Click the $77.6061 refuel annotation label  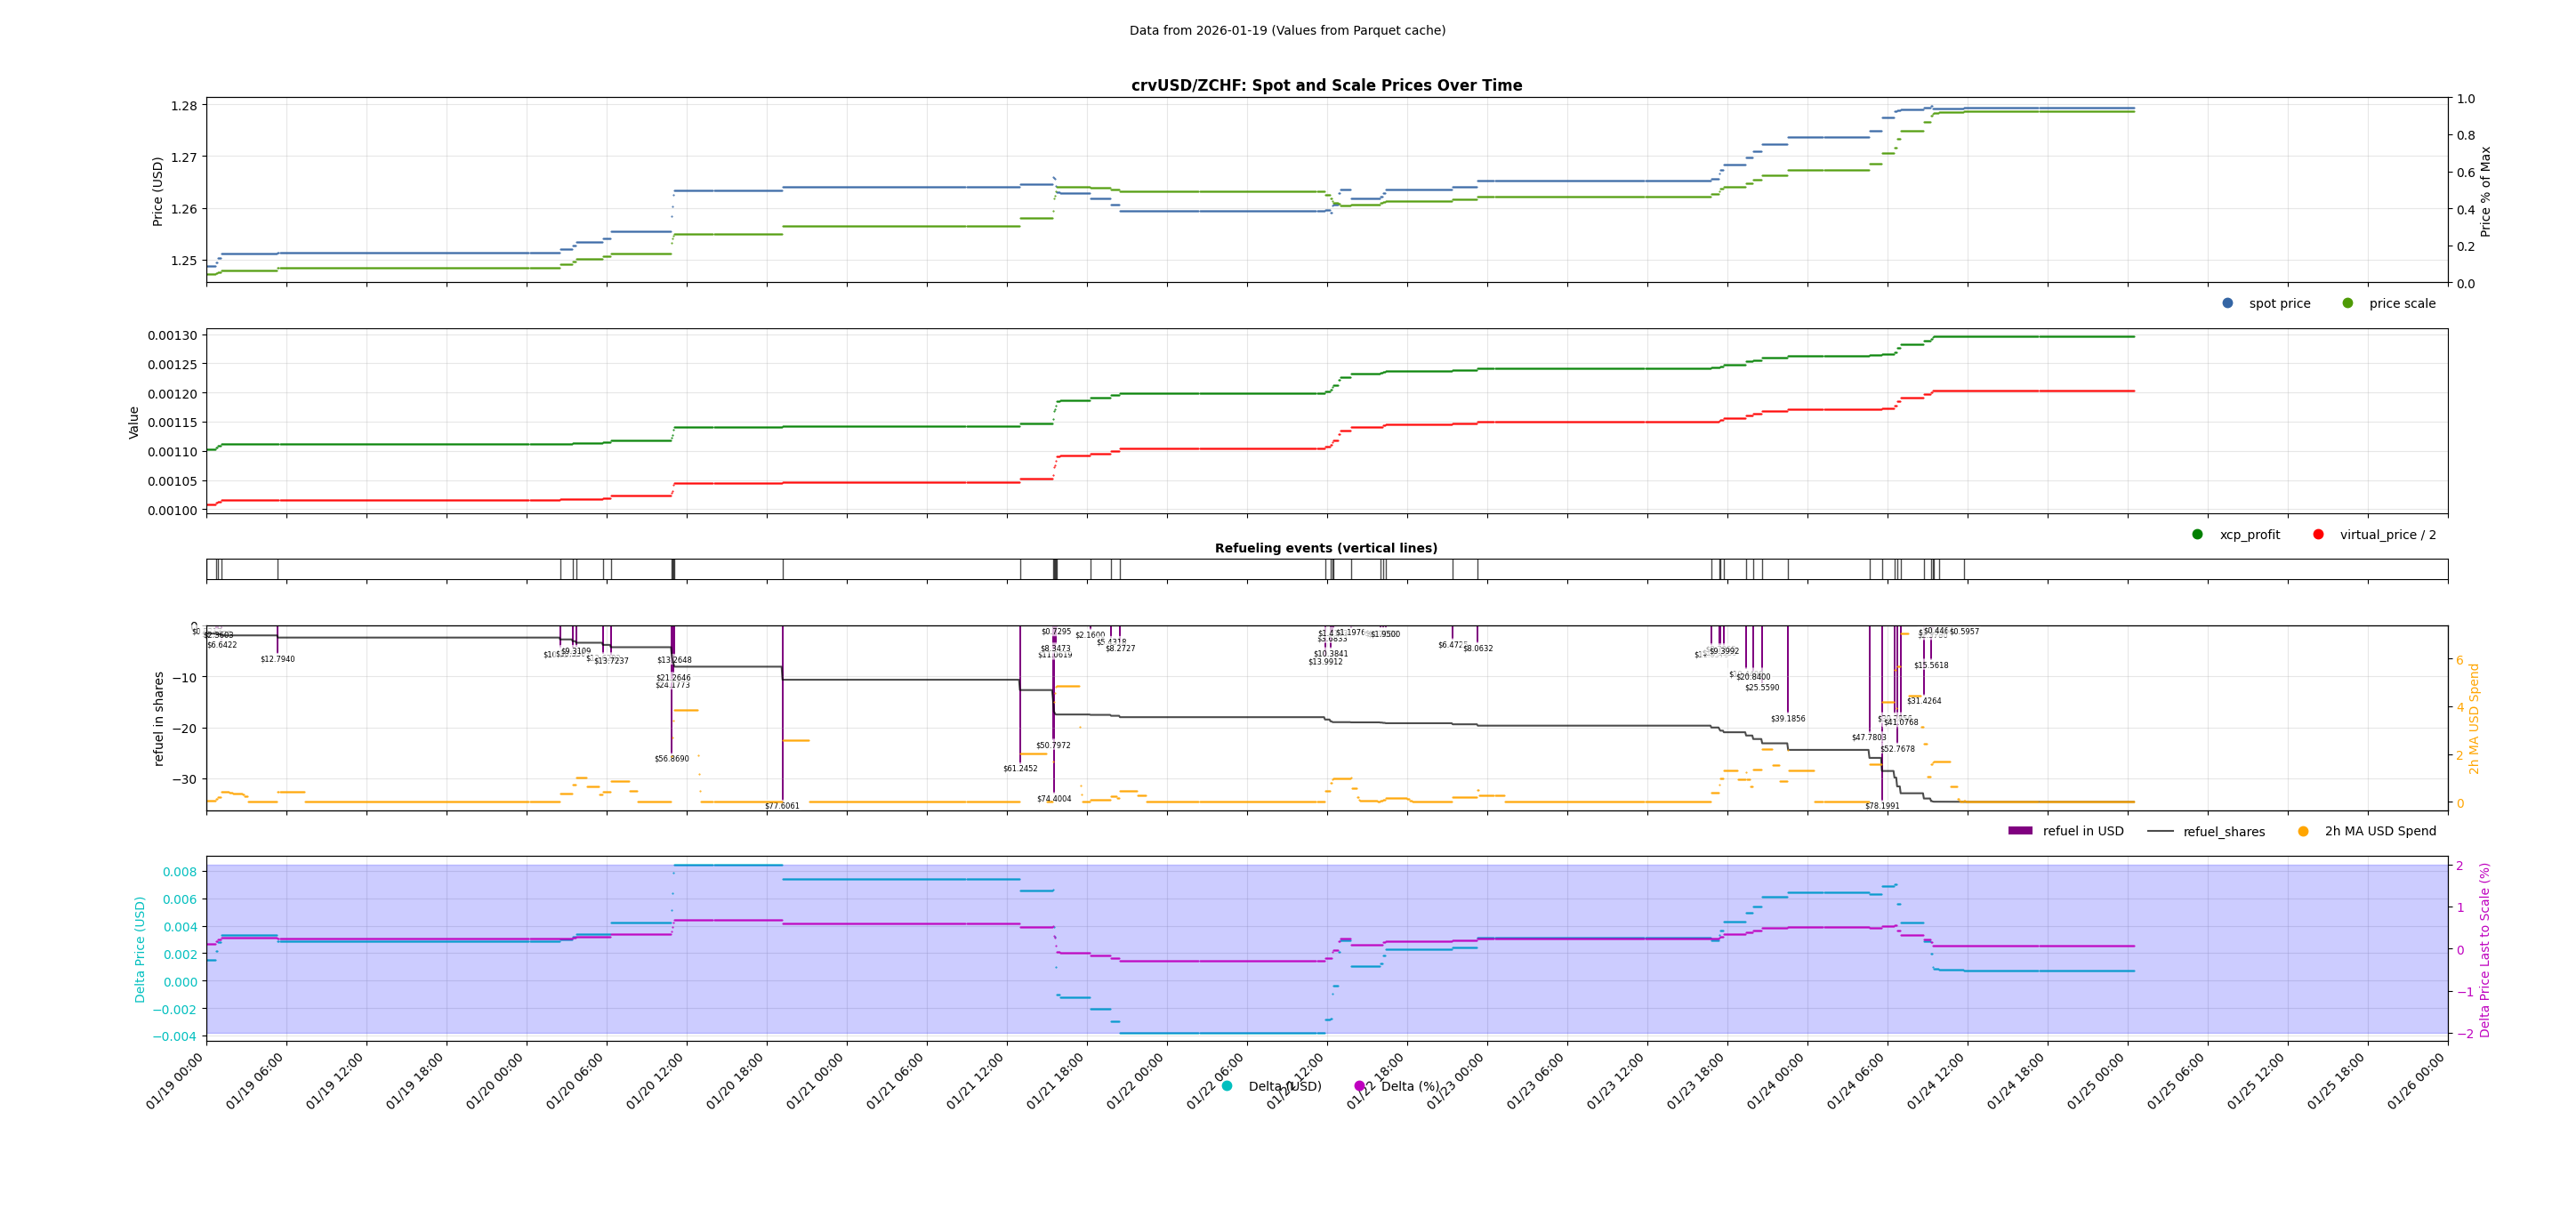pos(782,806)
